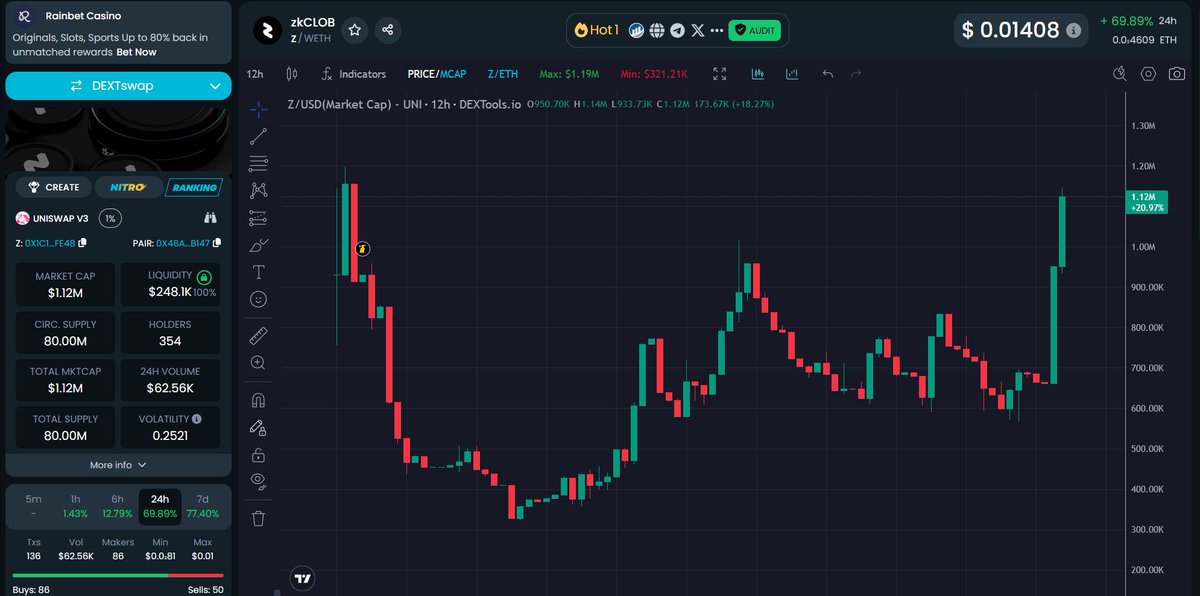
Task: Open the 0X1C1...FE48 token address link
Action: coord(50,243)
